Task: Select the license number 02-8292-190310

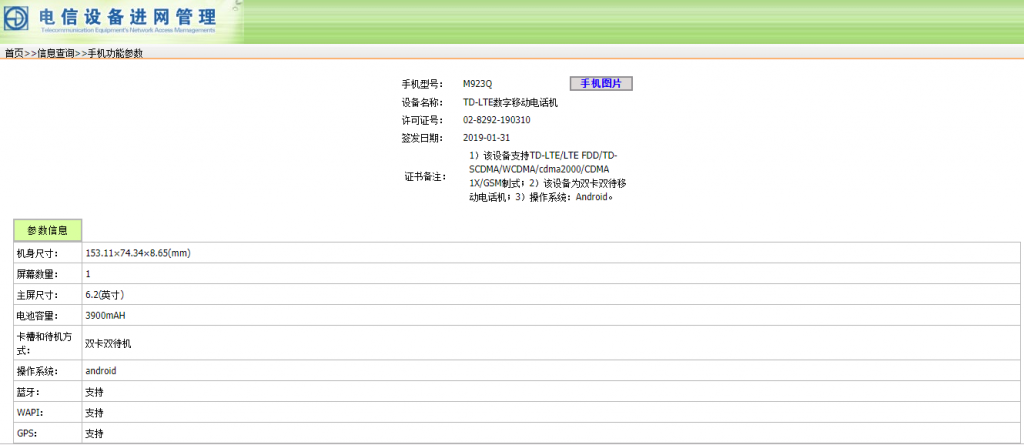Action: [497, 120]
